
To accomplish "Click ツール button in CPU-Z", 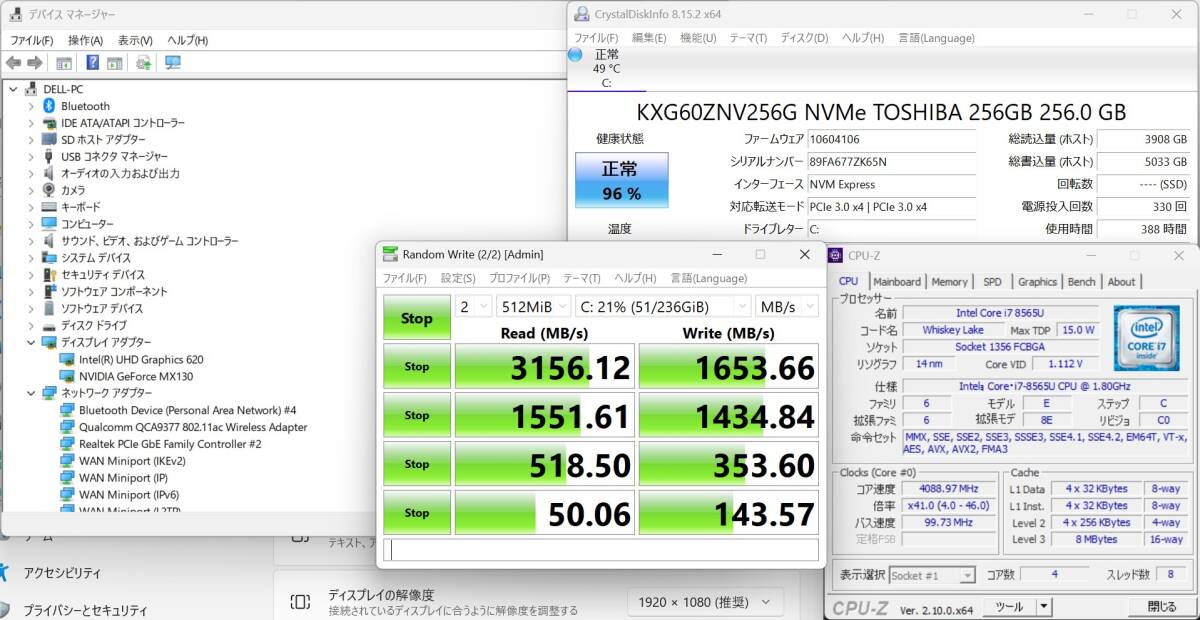I will [x=1009, y=606].
